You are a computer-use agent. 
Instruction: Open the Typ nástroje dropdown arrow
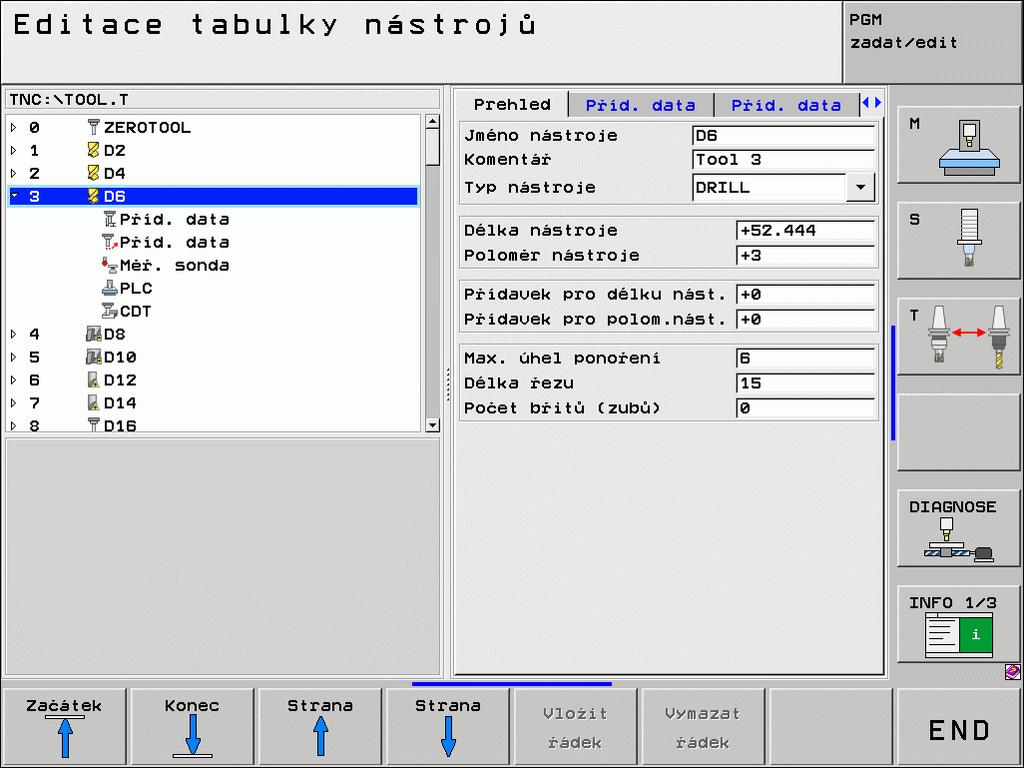tap(860, 187)
